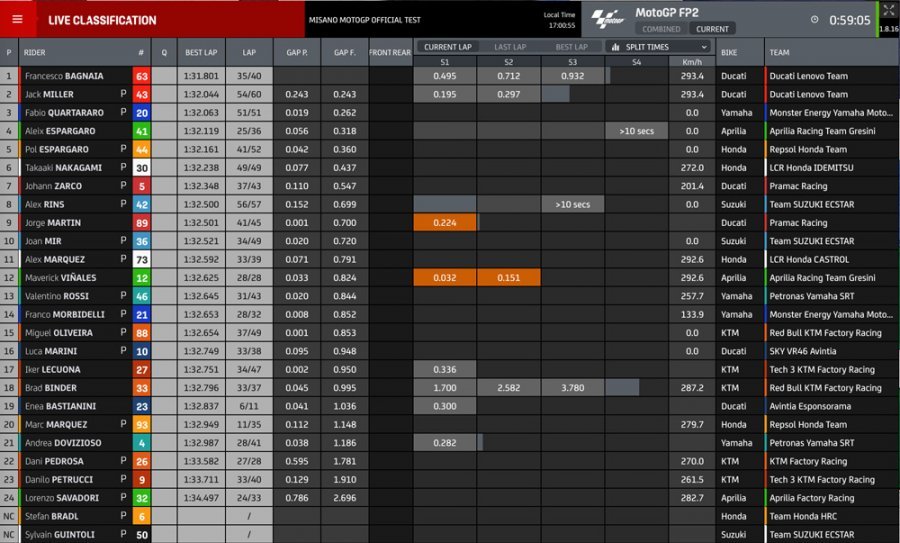Click Bagnaia's red number 63 badge
Viewport: 900px width, 543px height.
(x=141, y=76)
